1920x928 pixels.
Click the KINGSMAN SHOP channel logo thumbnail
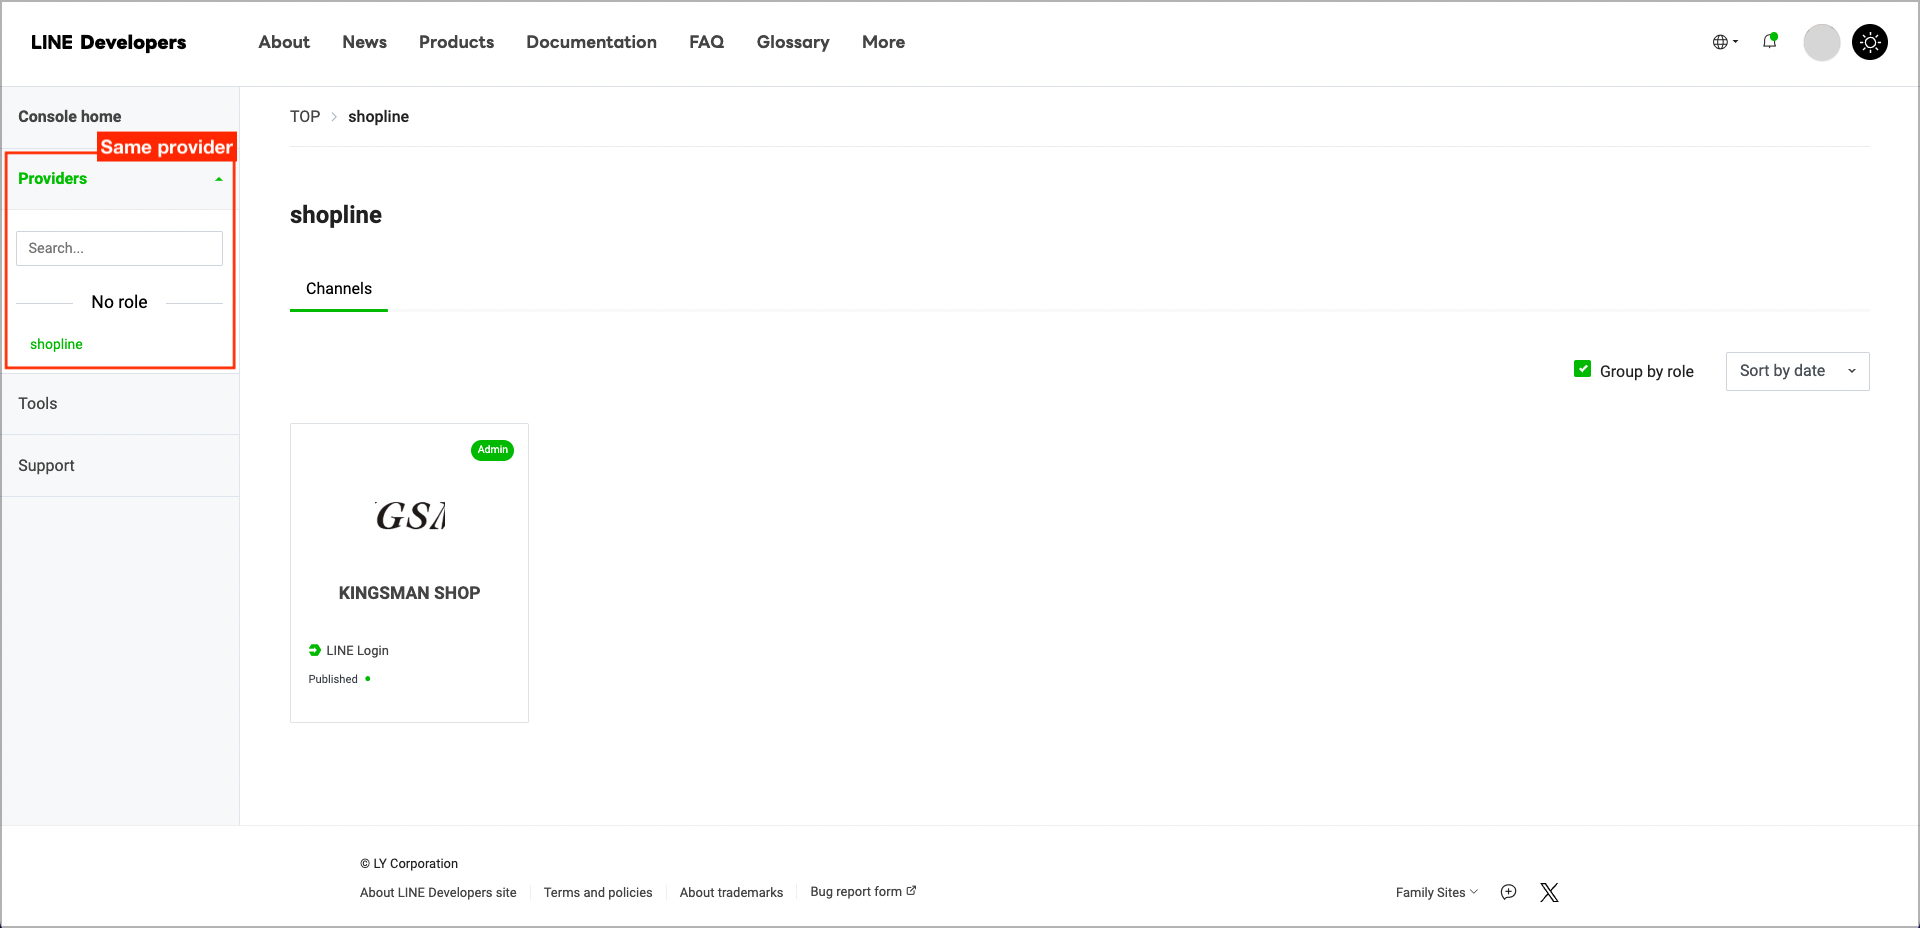410,515
